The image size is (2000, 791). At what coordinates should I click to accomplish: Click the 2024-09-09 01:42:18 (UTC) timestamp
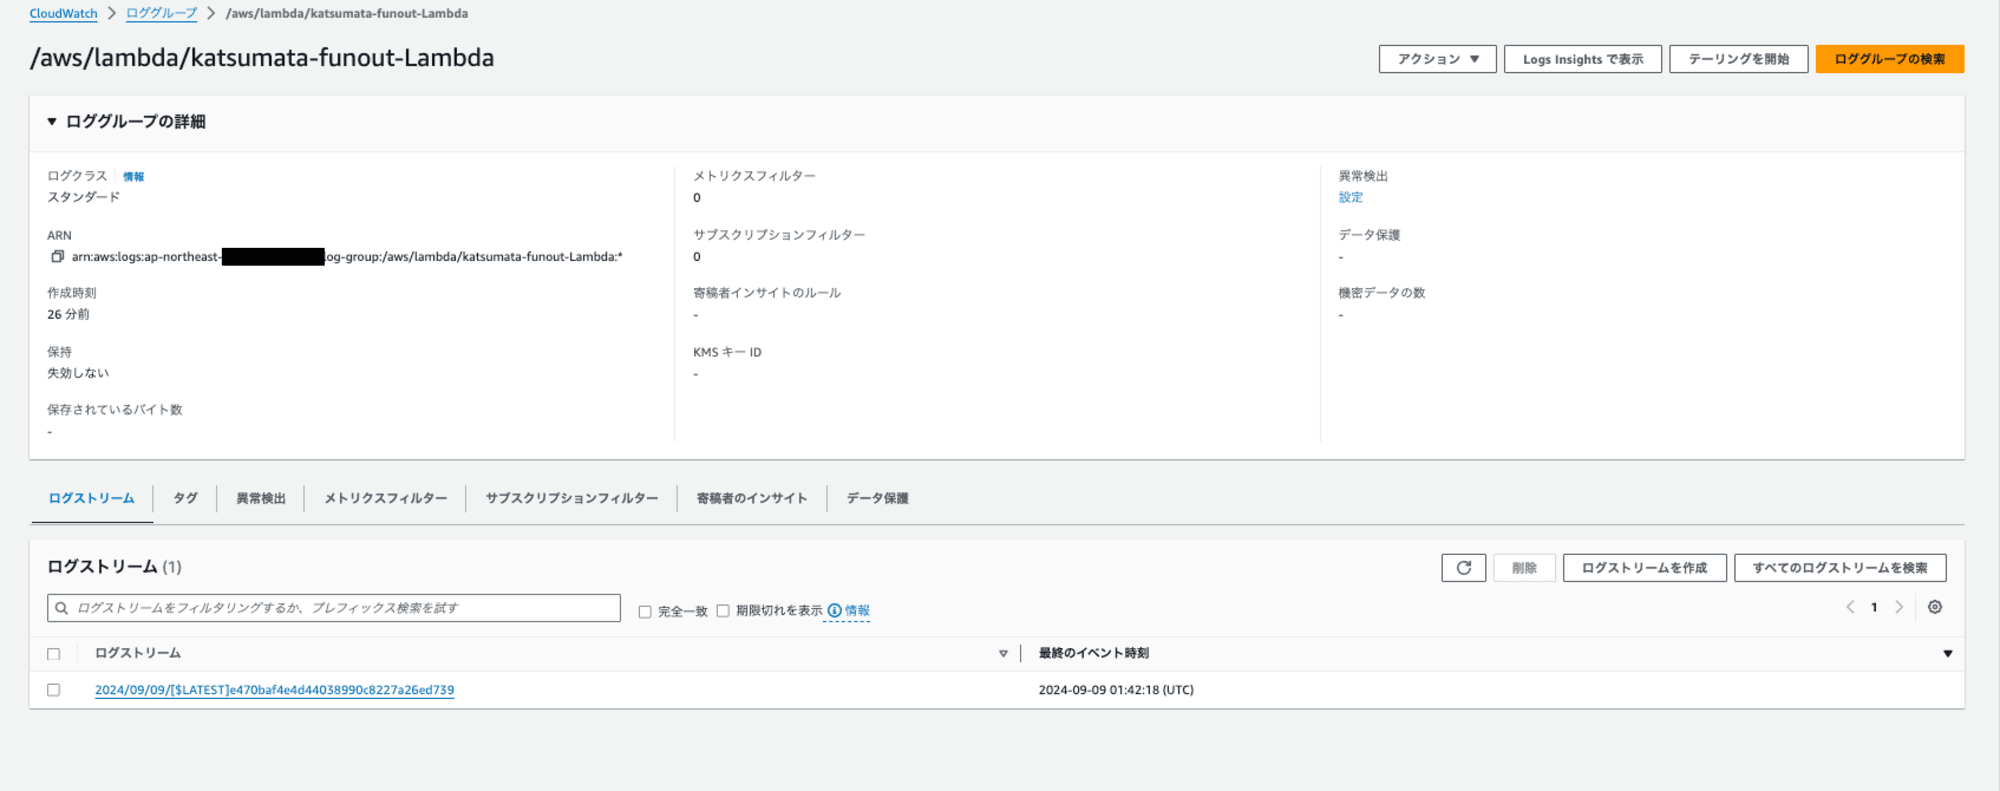point(1116,690)
